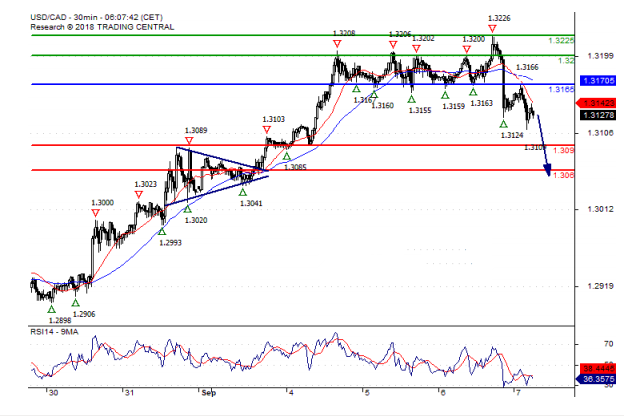Click the red triangle below 1.3000 label

coord(95,213)
